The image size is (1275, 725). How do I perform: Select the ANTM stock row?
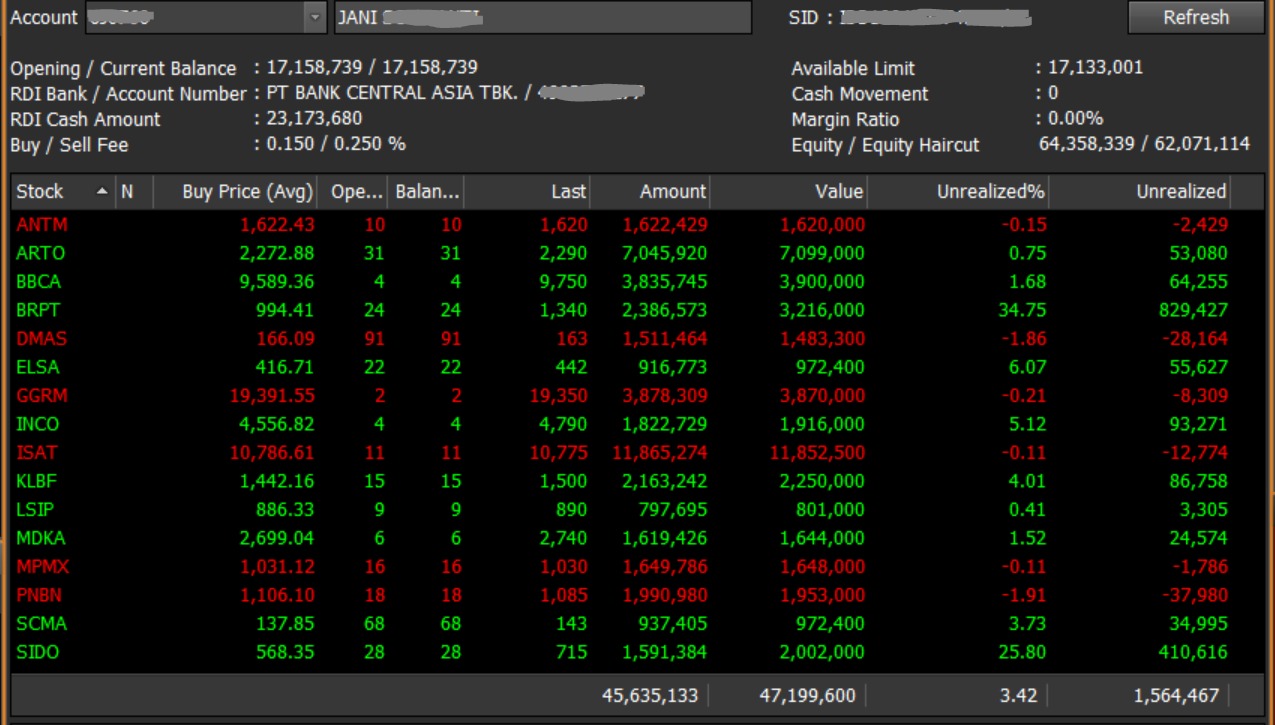click(42, 225)
